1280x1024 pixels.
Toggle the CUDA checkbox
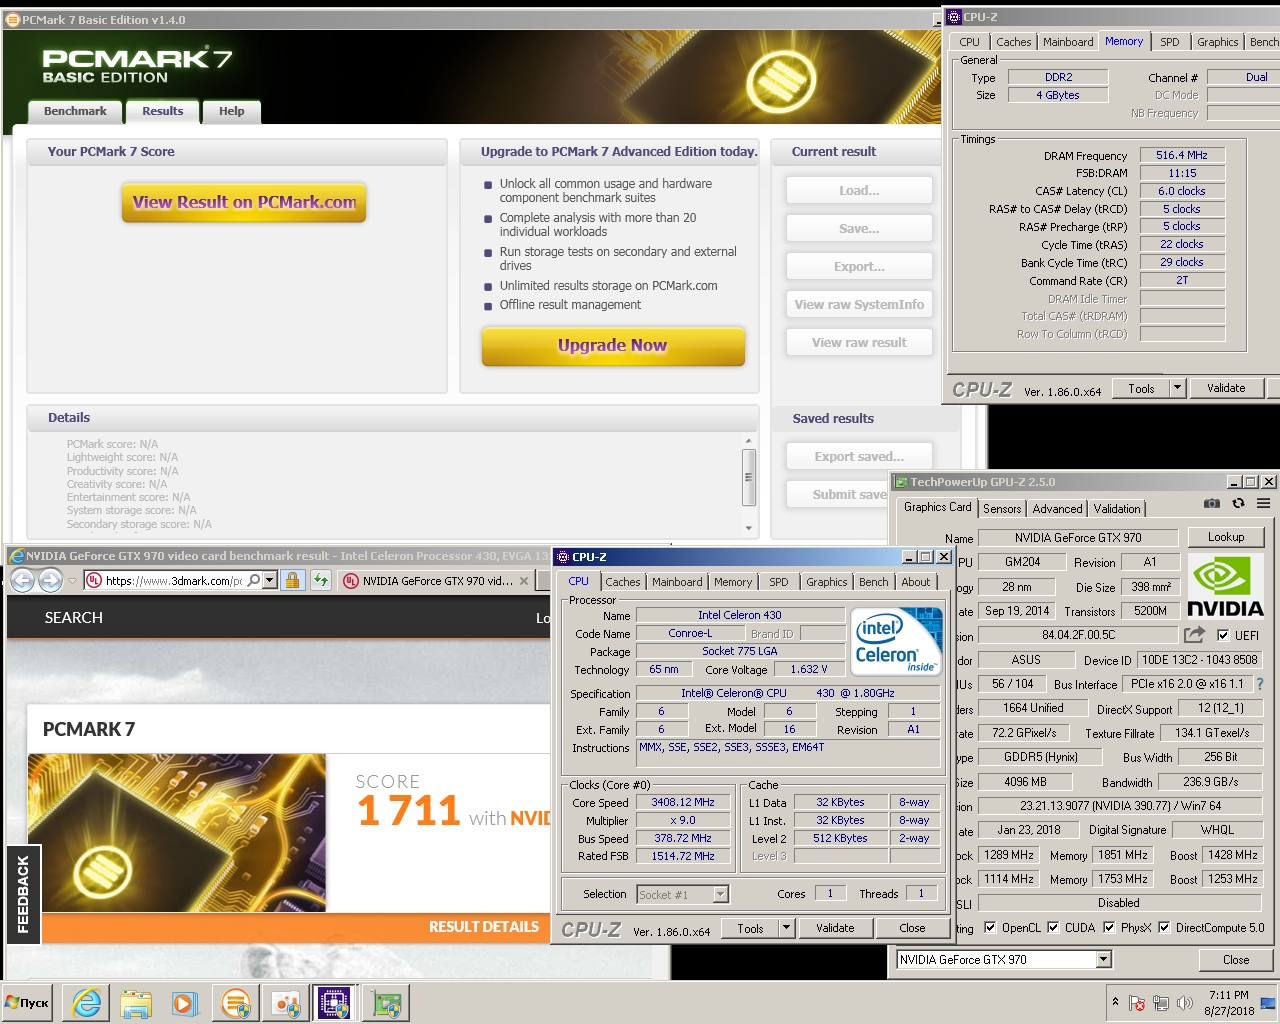1053,928
